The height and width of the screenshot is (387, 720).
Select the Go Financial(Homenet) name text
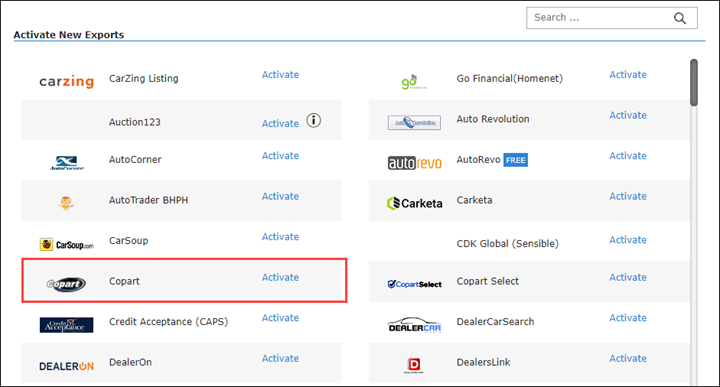point(510,79)
